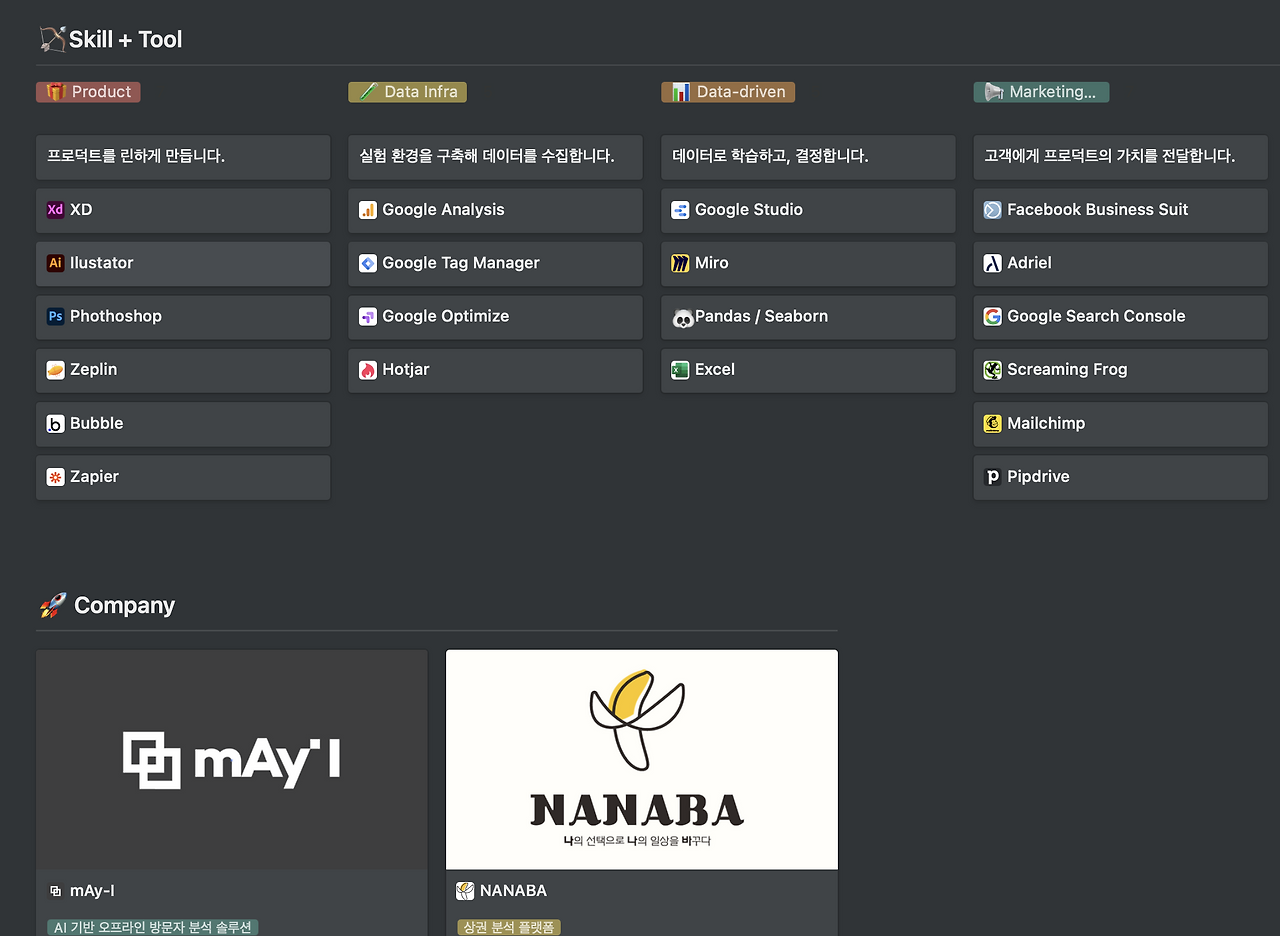Screen dimensions: 1280x936
Task: Click the Mailchimp icon
Action: coord(993,424)
